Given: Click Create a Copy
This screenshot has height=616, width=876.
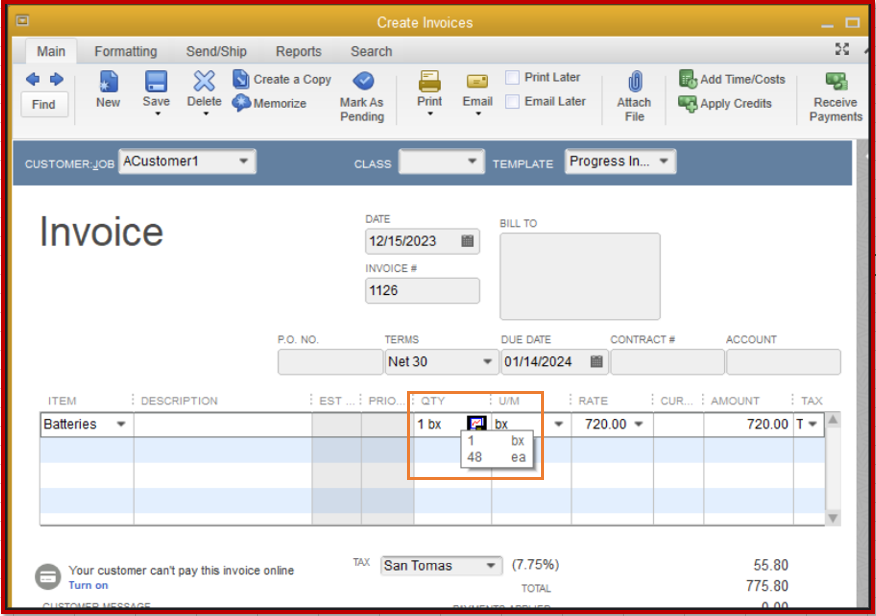Looking at the screenshot, I should coord(282,79).
